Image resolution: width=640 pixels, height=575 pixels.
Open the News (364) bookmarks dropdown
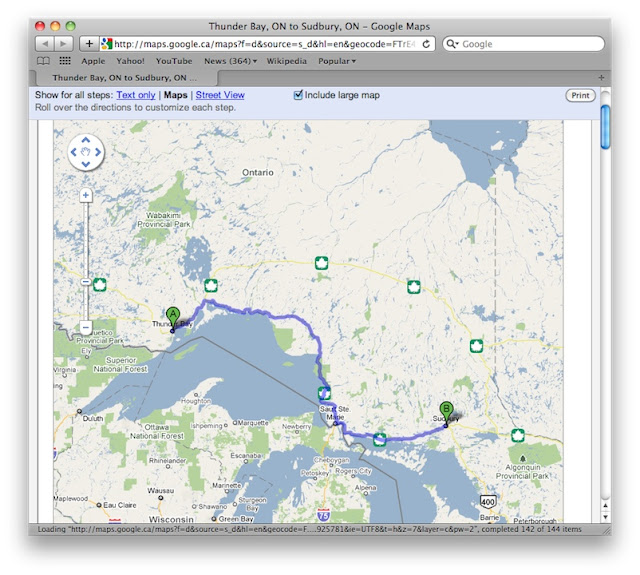(231, 61)
